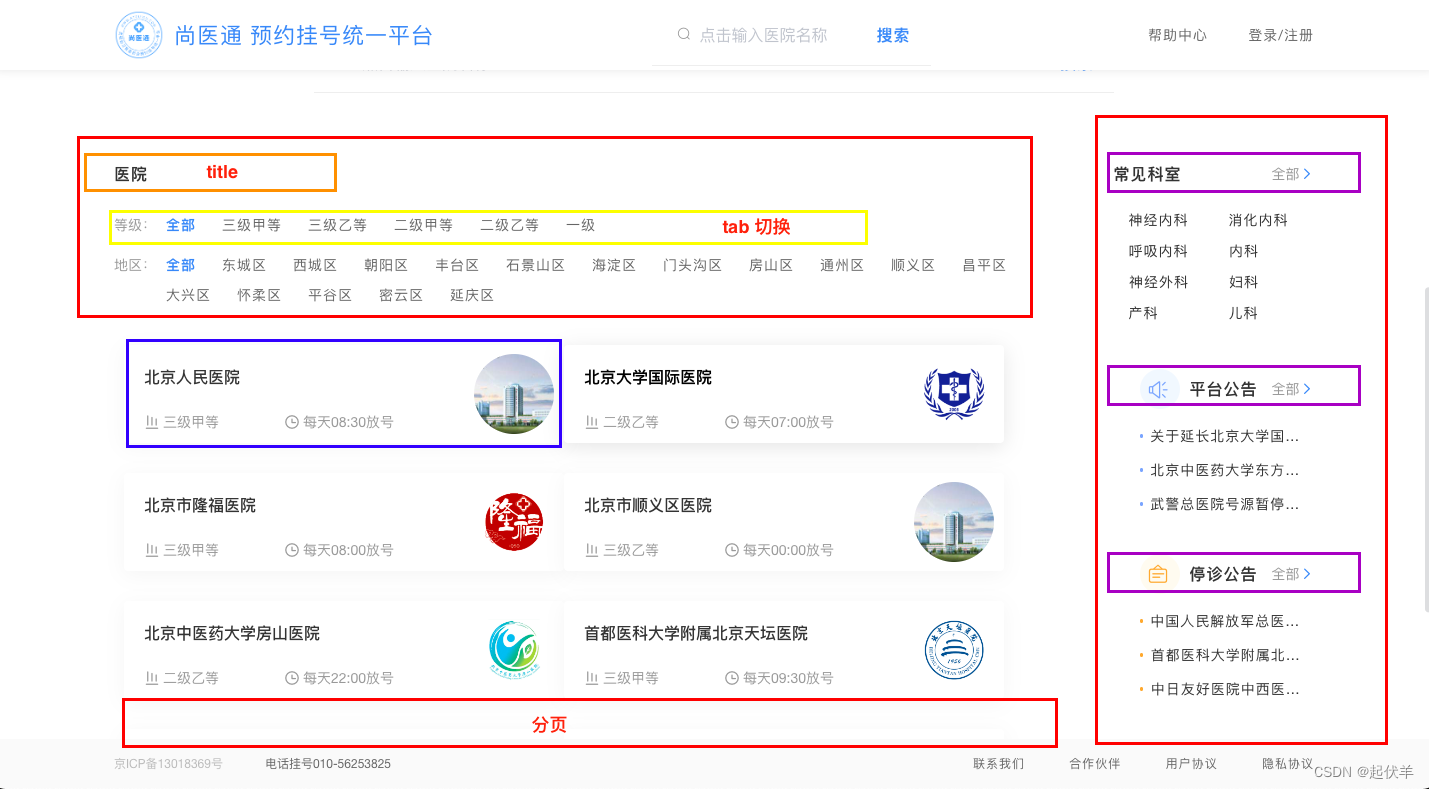Expand 停诊公告 全部 chevron
This screenshot has height=789, width=1429.
1307,574
